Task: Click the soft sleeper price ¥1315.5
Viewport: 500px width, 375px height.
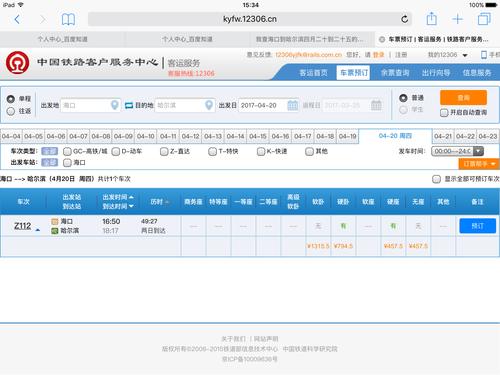Action: click(x=318, y=246)
